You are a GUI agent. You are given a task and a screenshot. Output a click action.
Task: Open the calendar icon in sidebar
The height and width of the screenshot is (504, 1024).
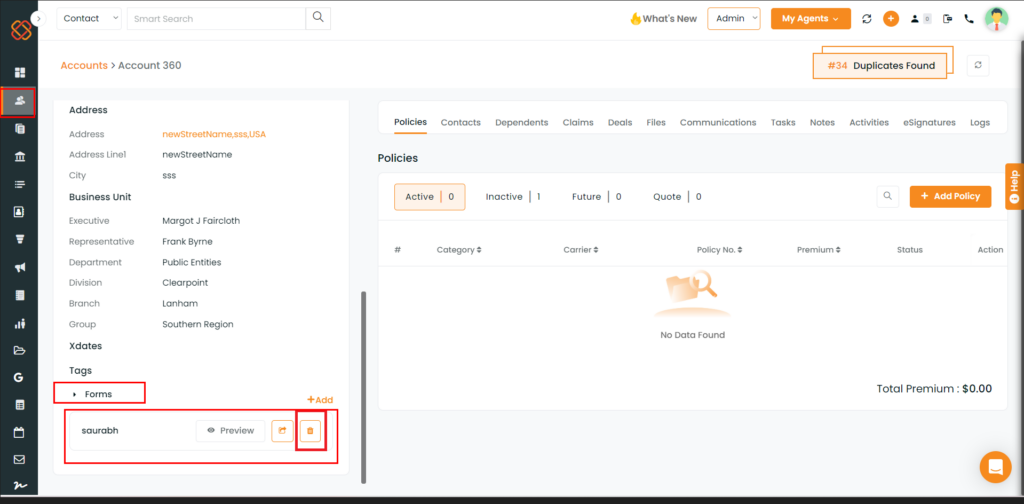tap(20, 432)
